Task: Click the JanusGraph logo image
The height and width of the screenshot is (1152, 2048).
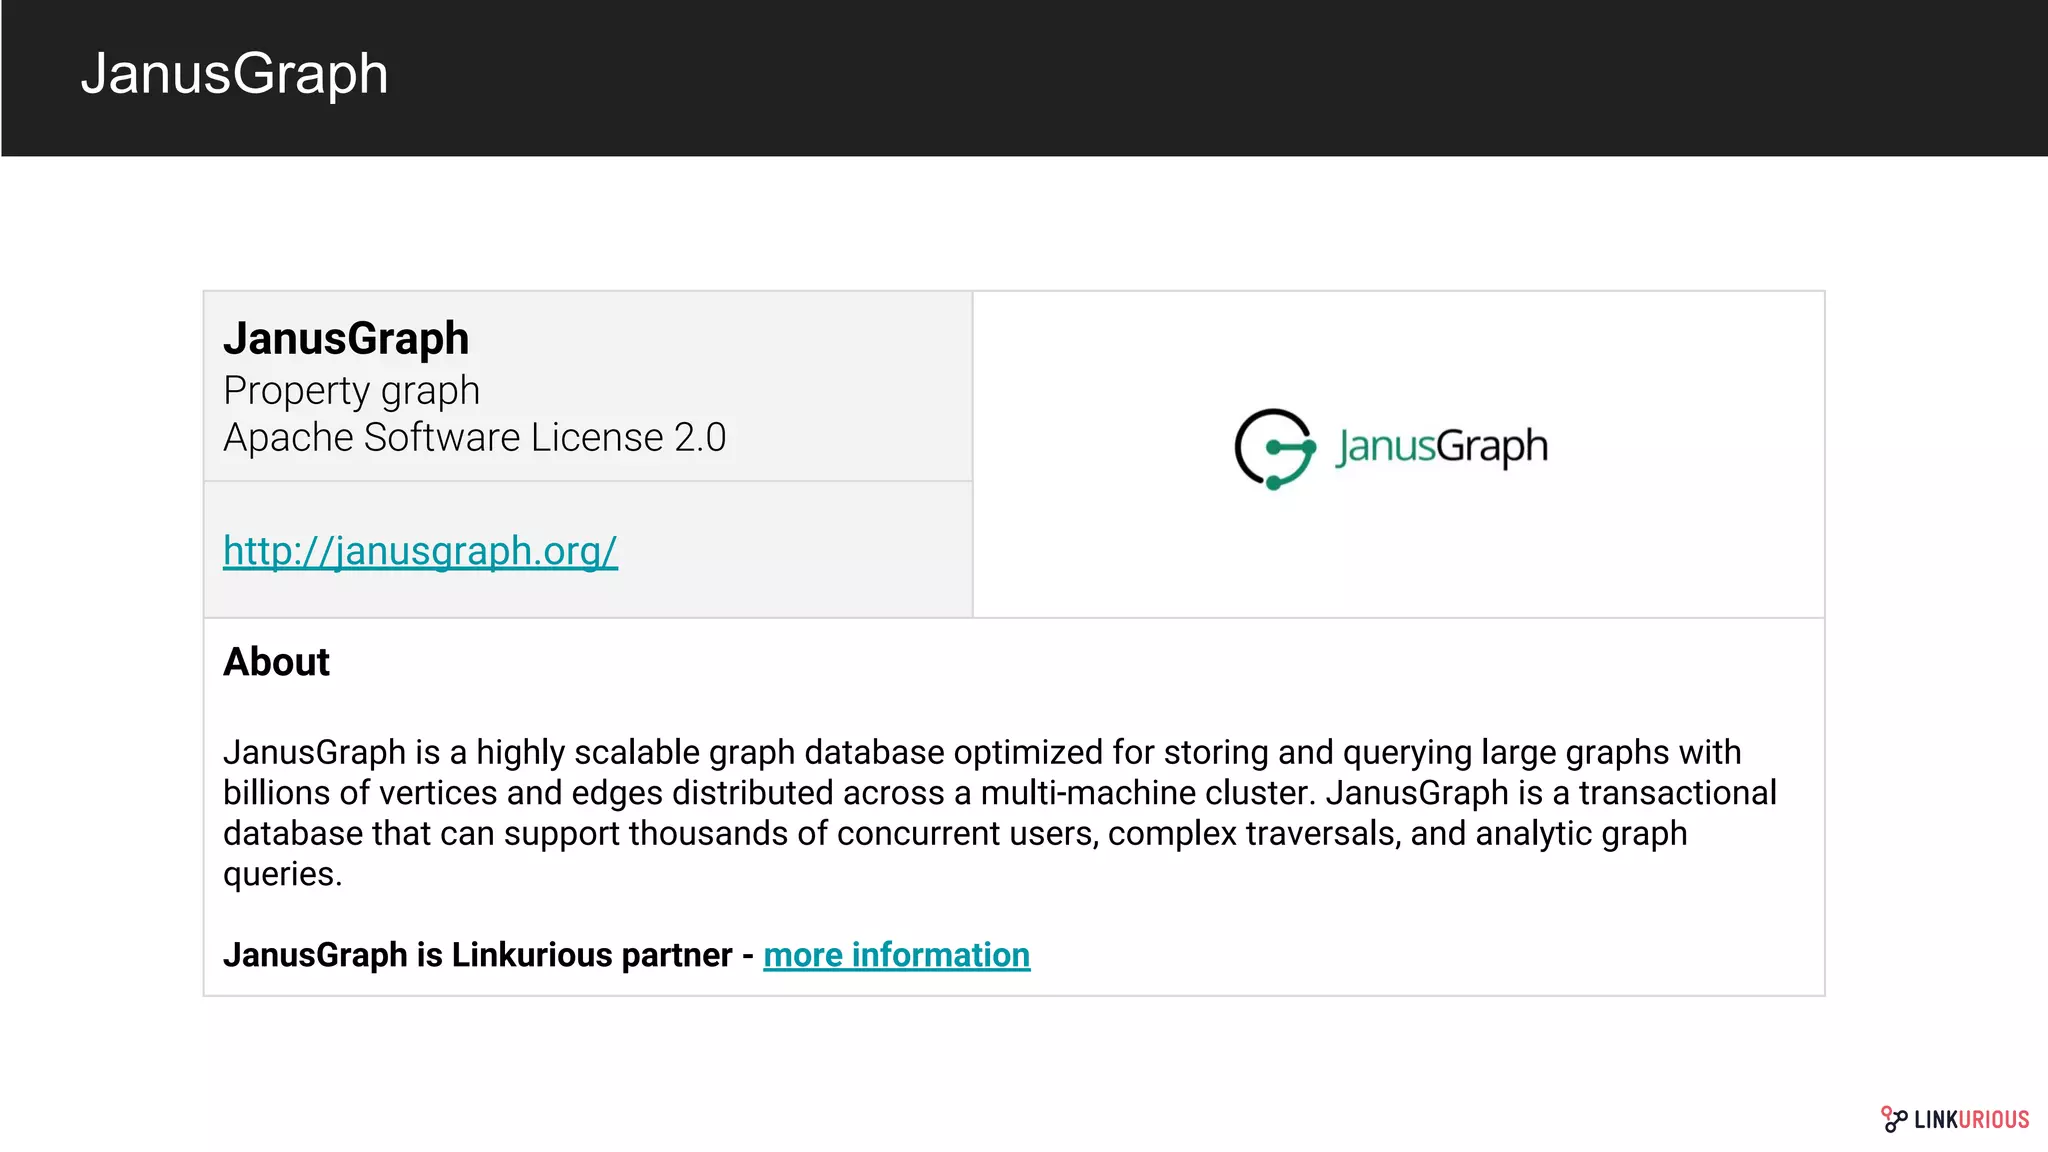Action: [1391, 449]
